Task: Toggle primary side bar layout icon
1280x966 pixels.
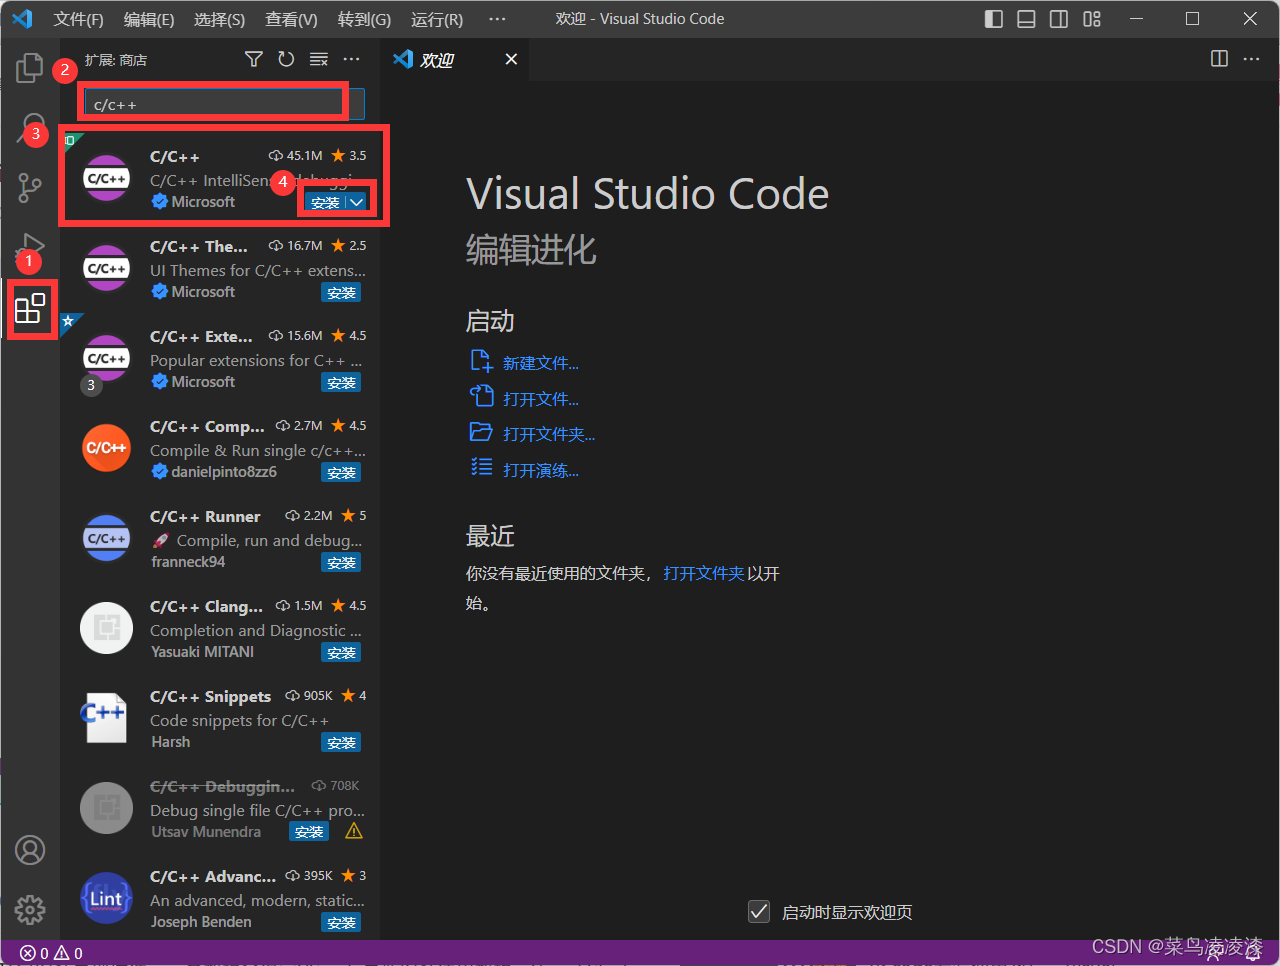Action: point(994,19)
